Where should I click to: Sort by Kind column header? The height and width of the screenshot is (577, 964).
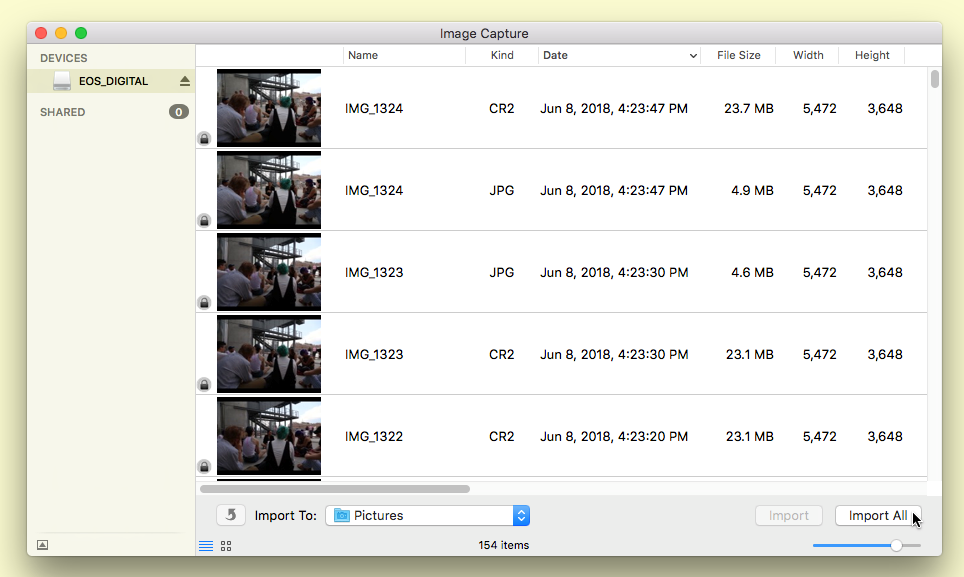502,56
